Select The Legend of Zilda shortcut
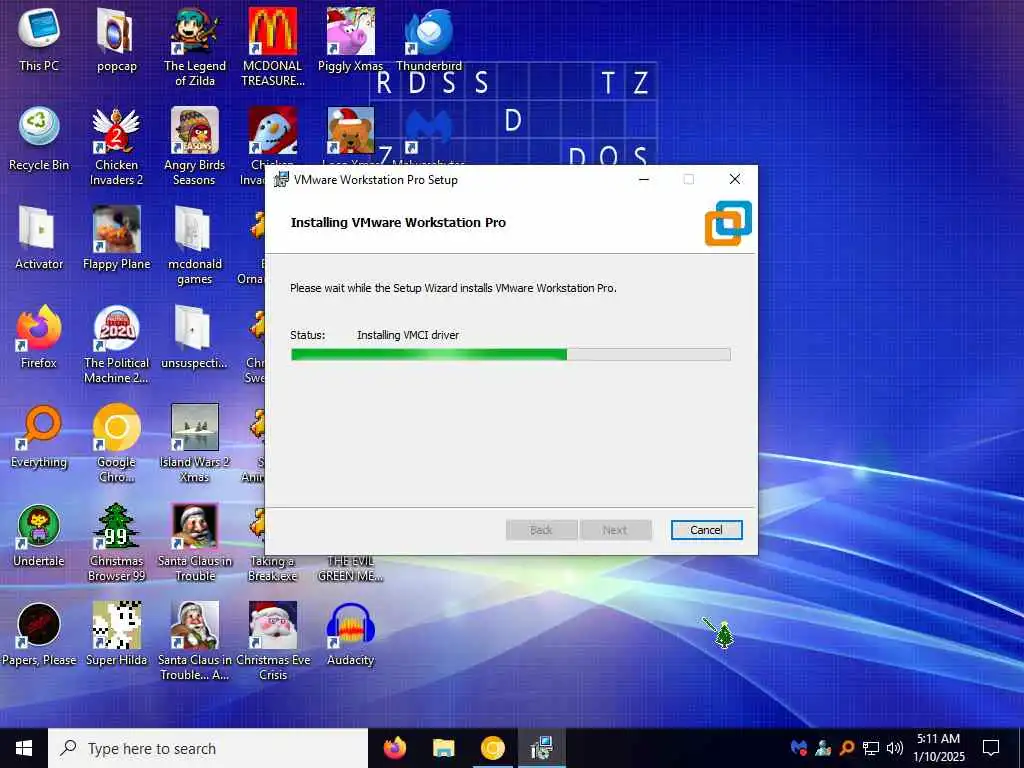Image resolution: width=1024 pixels, height=768 pixels. (195, 47)
